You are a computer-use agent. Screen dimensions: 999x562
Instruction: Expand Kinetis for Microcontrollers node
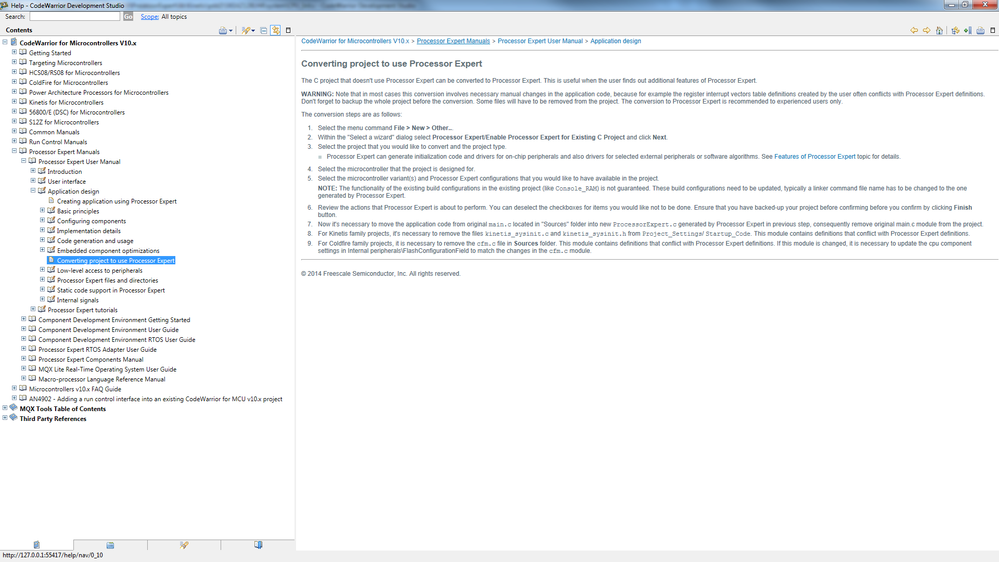coord(14,102)
